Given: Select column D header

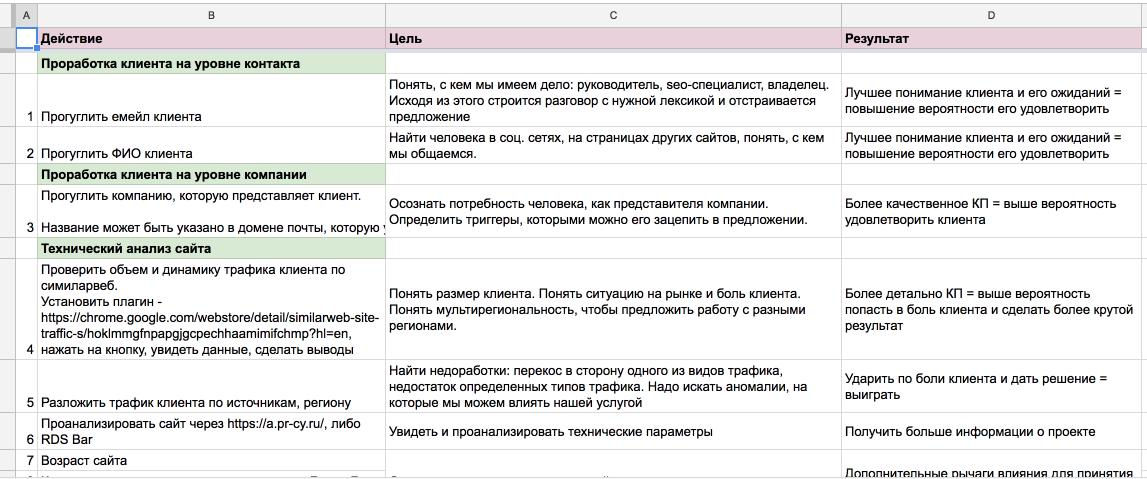Looking at the screenshot, I should pos(991,15).
